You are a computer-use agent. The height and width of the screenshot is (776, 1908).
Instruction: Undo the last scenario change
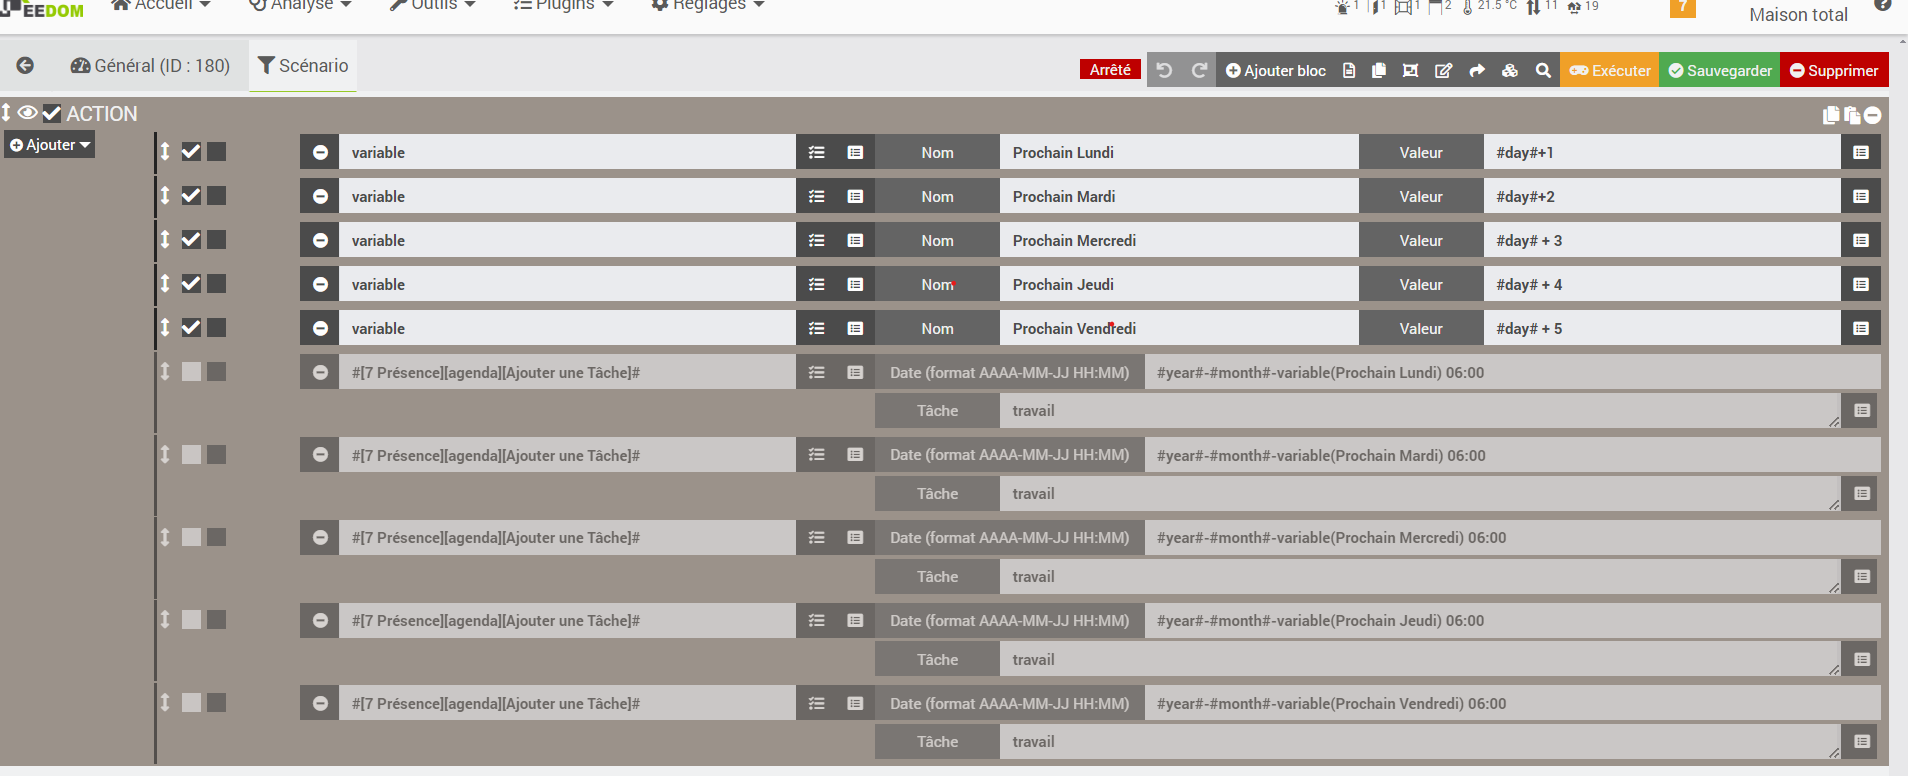[x=1164, y=70]
